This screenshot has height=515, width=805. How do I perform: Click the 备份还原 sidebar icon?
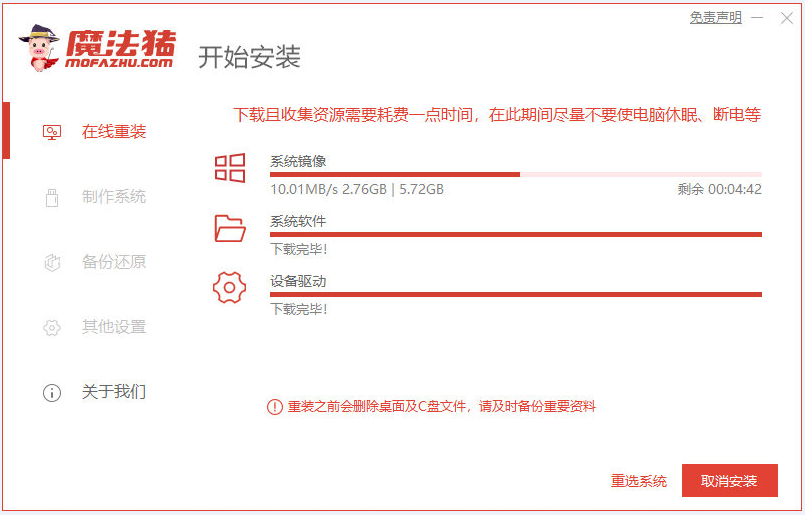pyautogui.click(x=52, y=262)
